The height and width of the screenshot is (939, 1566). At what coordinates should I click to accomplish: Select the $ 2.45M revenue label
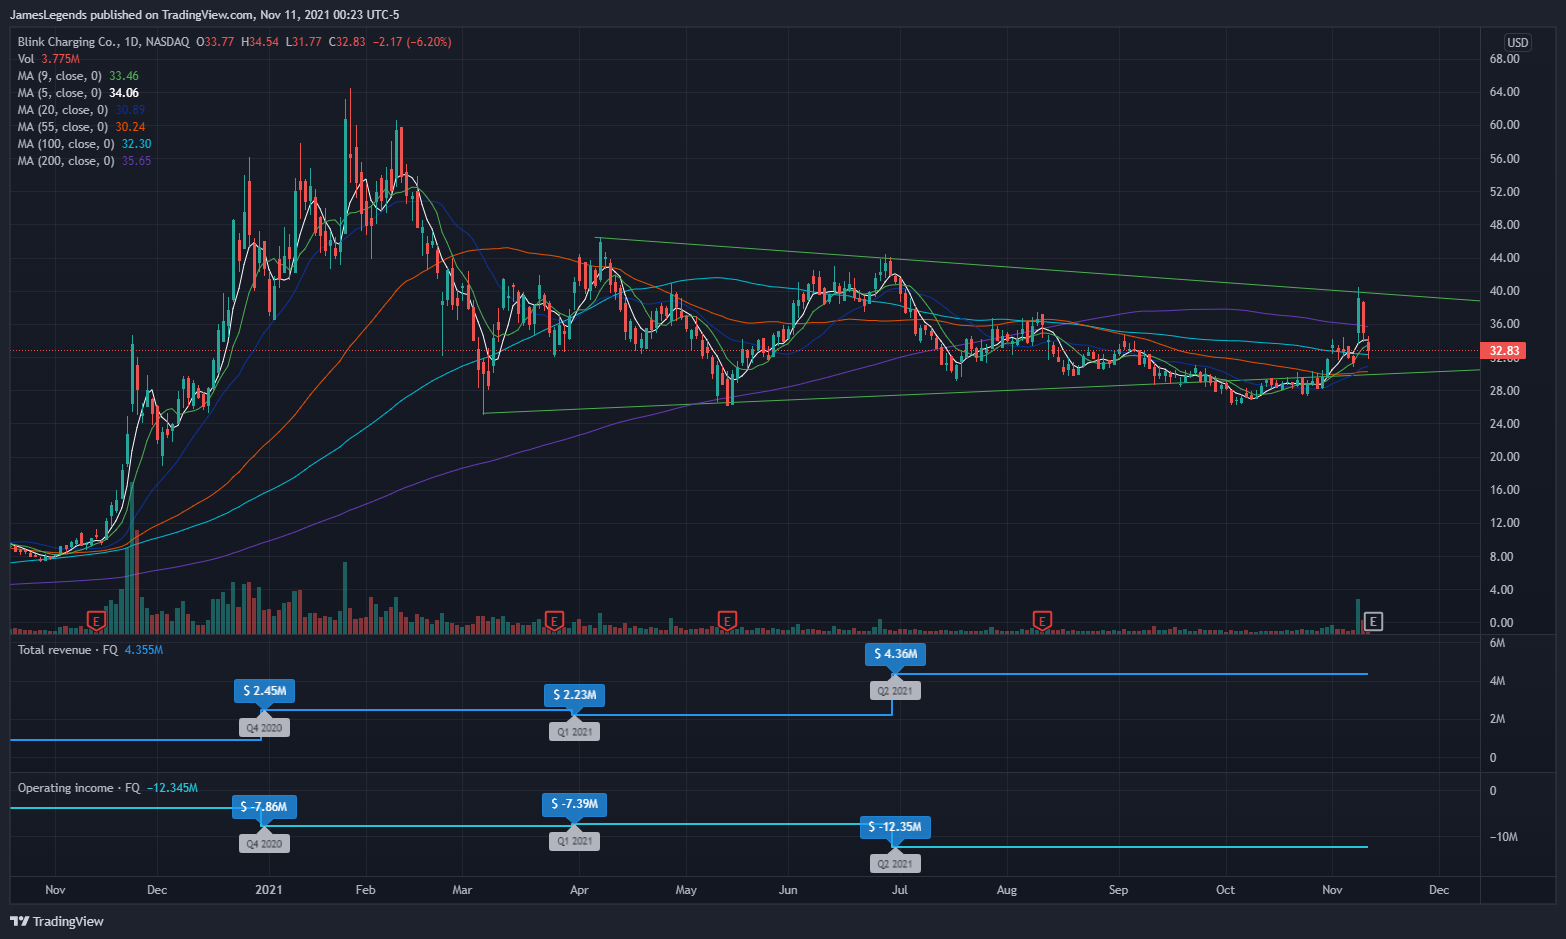(x=264, y=691)
